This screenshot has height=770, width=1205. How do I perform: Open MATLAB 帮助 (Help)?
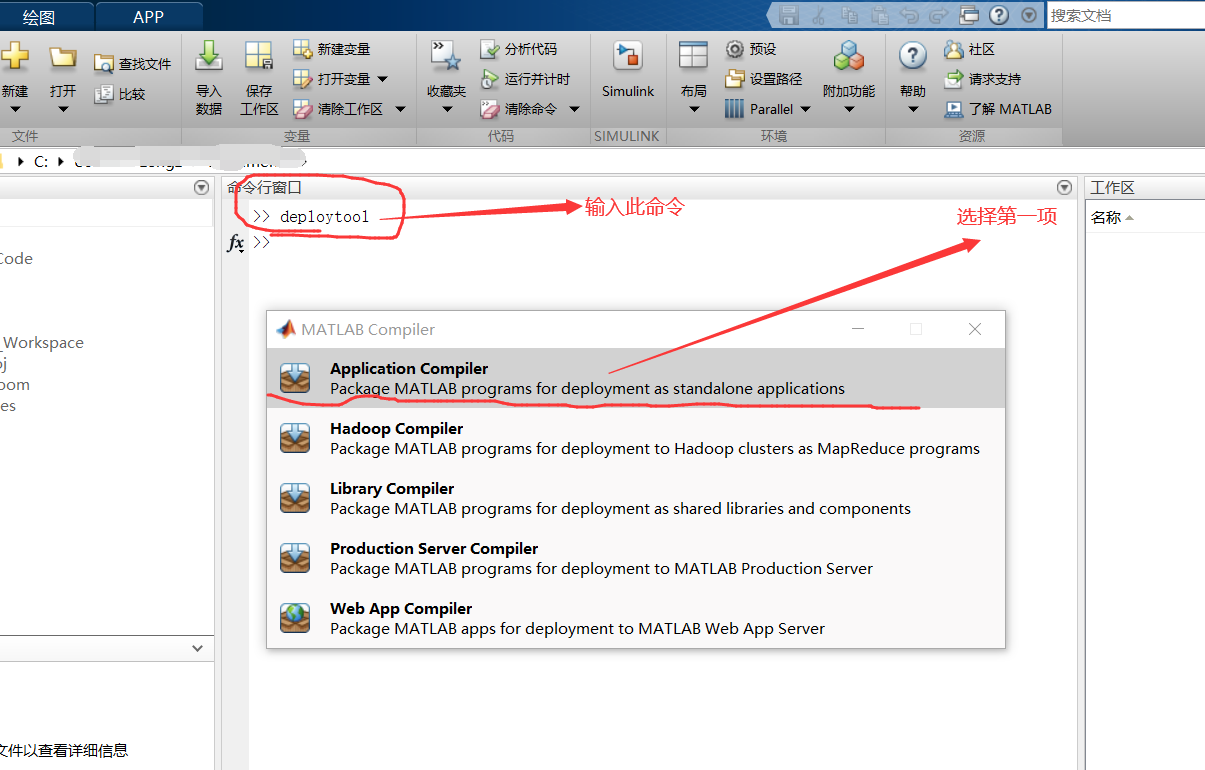[x=911, y=70]
